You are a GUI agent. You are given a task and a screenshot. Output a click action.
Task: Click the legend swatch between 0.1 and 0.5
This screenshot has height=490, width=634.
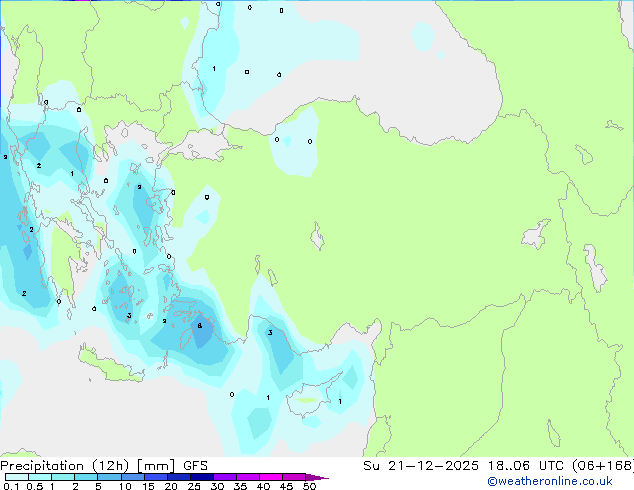click(x=17, y=477)
